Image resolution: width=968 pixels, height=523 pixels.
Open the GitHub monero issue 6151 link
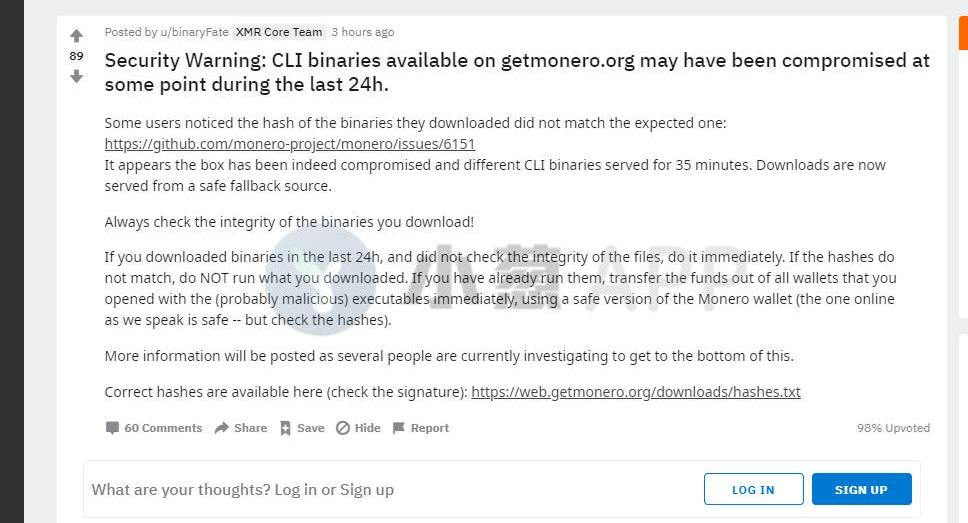tap(290, 144)
